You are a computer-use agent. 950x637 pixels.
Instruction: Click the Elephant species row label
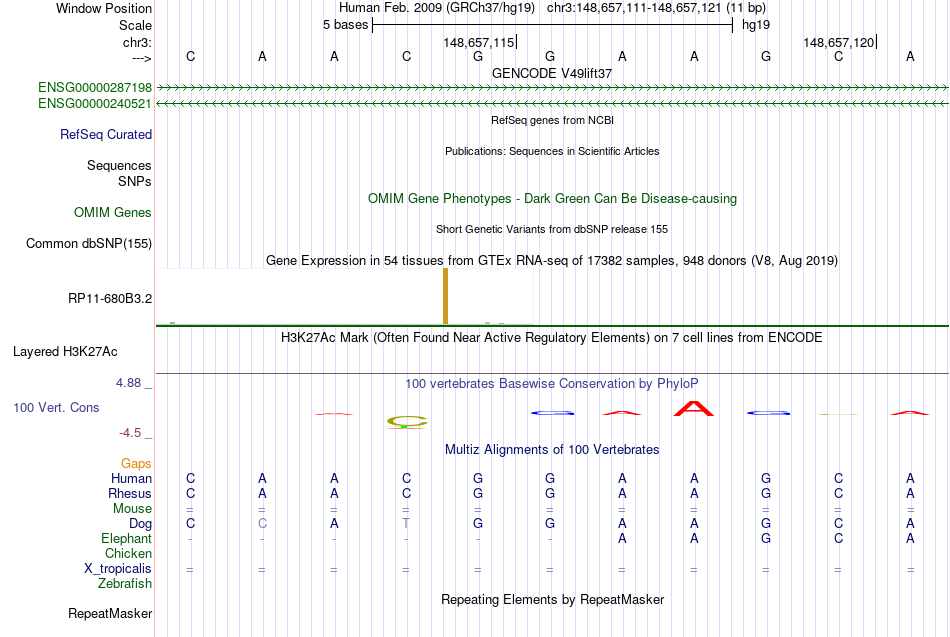(127, 539)
